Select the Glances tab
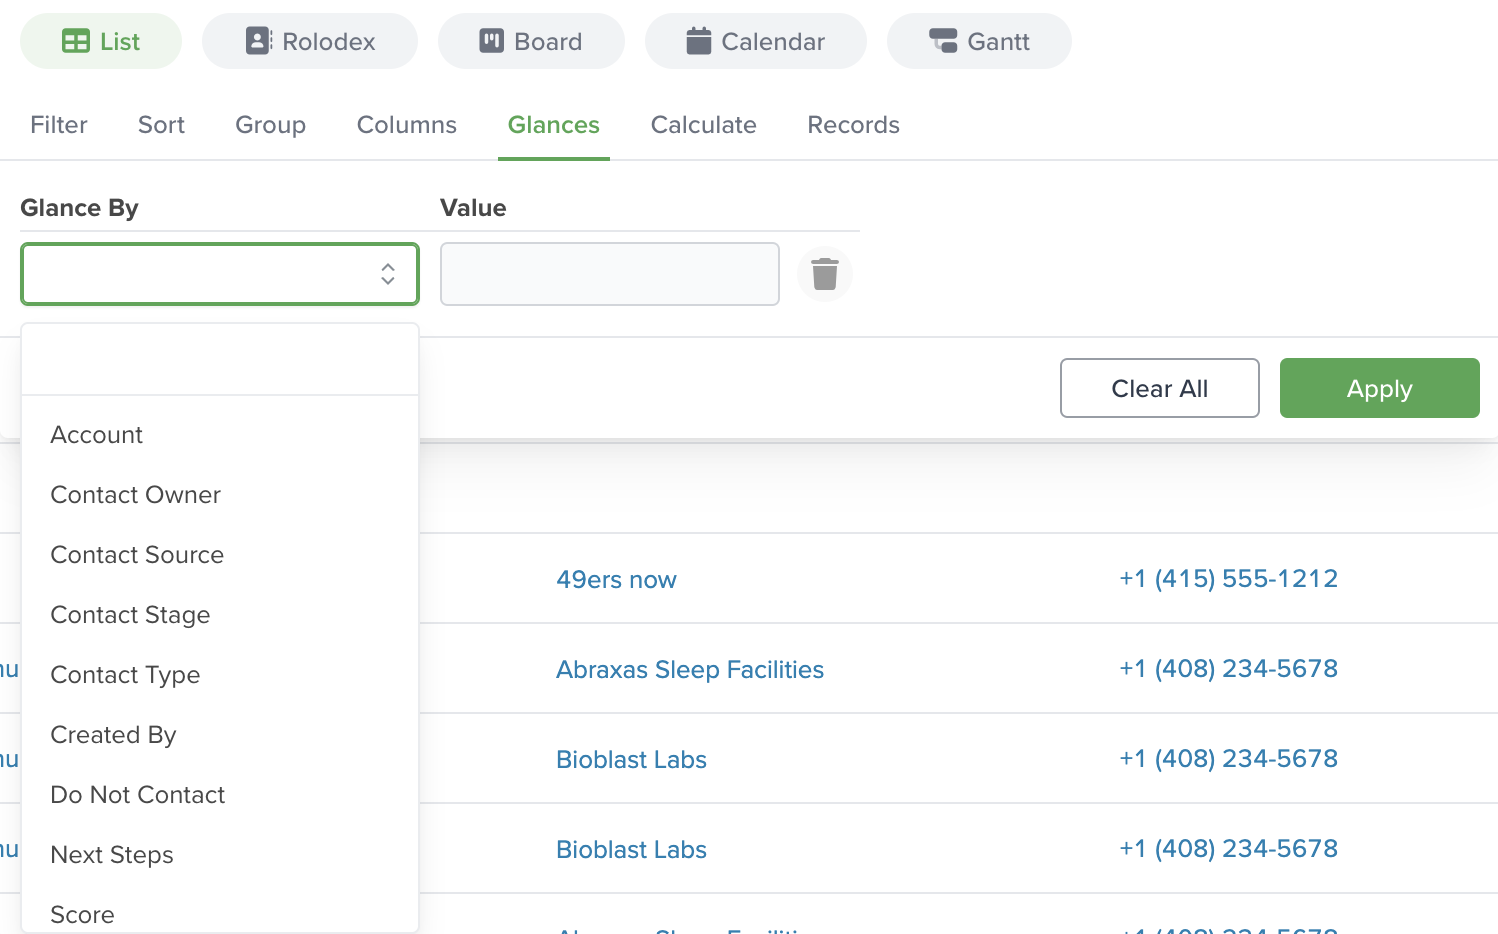 coord(554,125)
